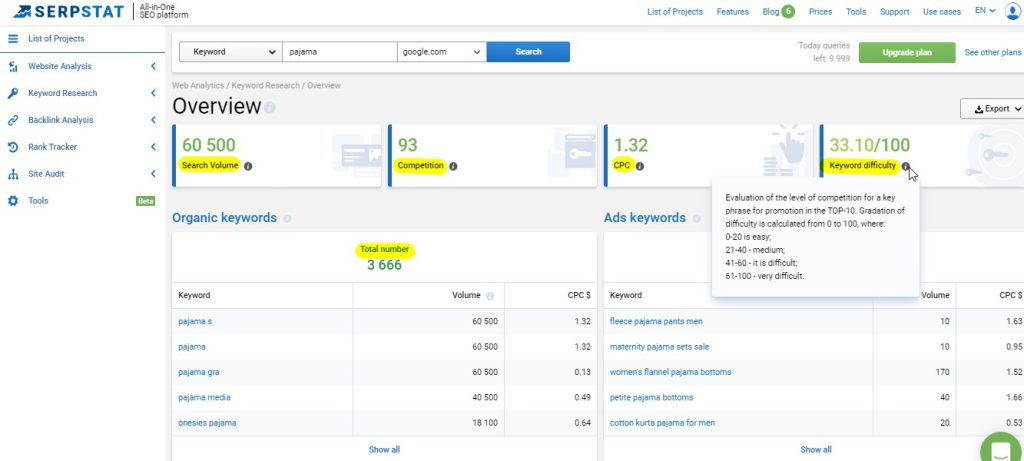The image size is (1024, 461).
Task: Click the hamburger menu icon in sidebar
Action: pos(13,39)
